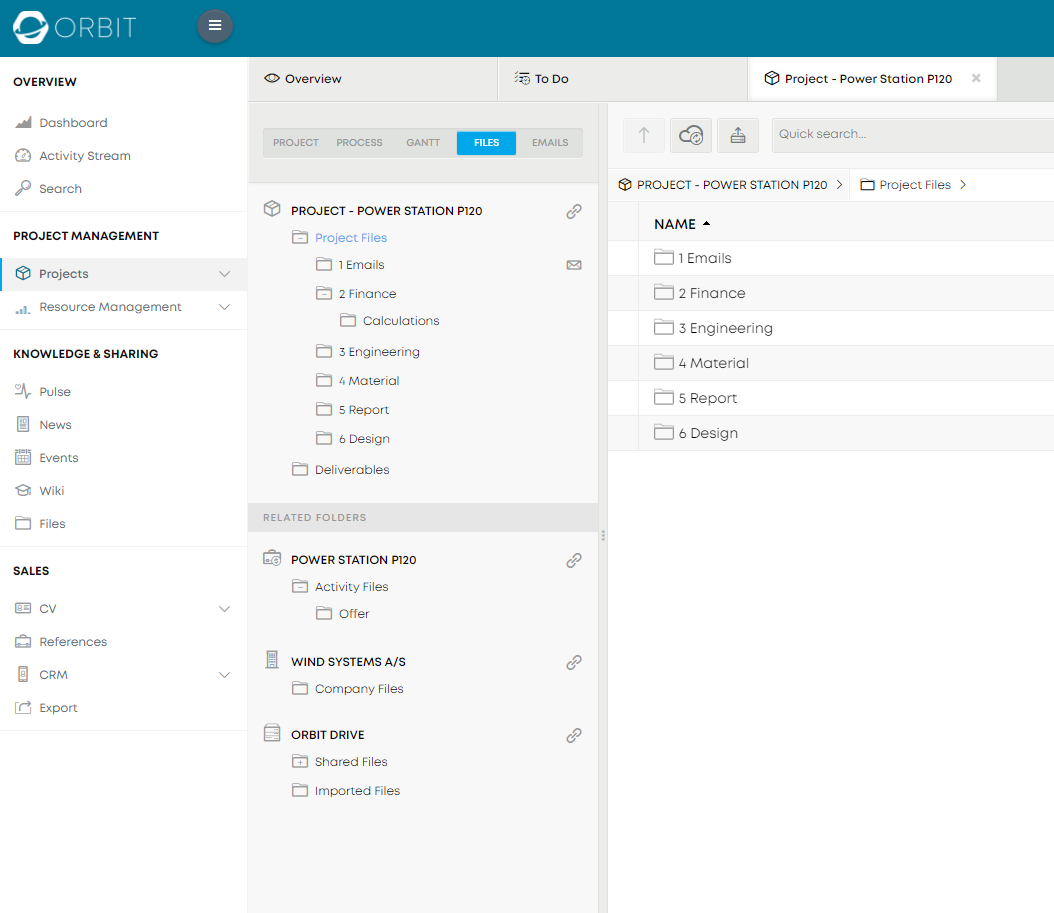Expand the CRM sidebar section
This screenshot has height=913, width=1054.
(224, 674)
